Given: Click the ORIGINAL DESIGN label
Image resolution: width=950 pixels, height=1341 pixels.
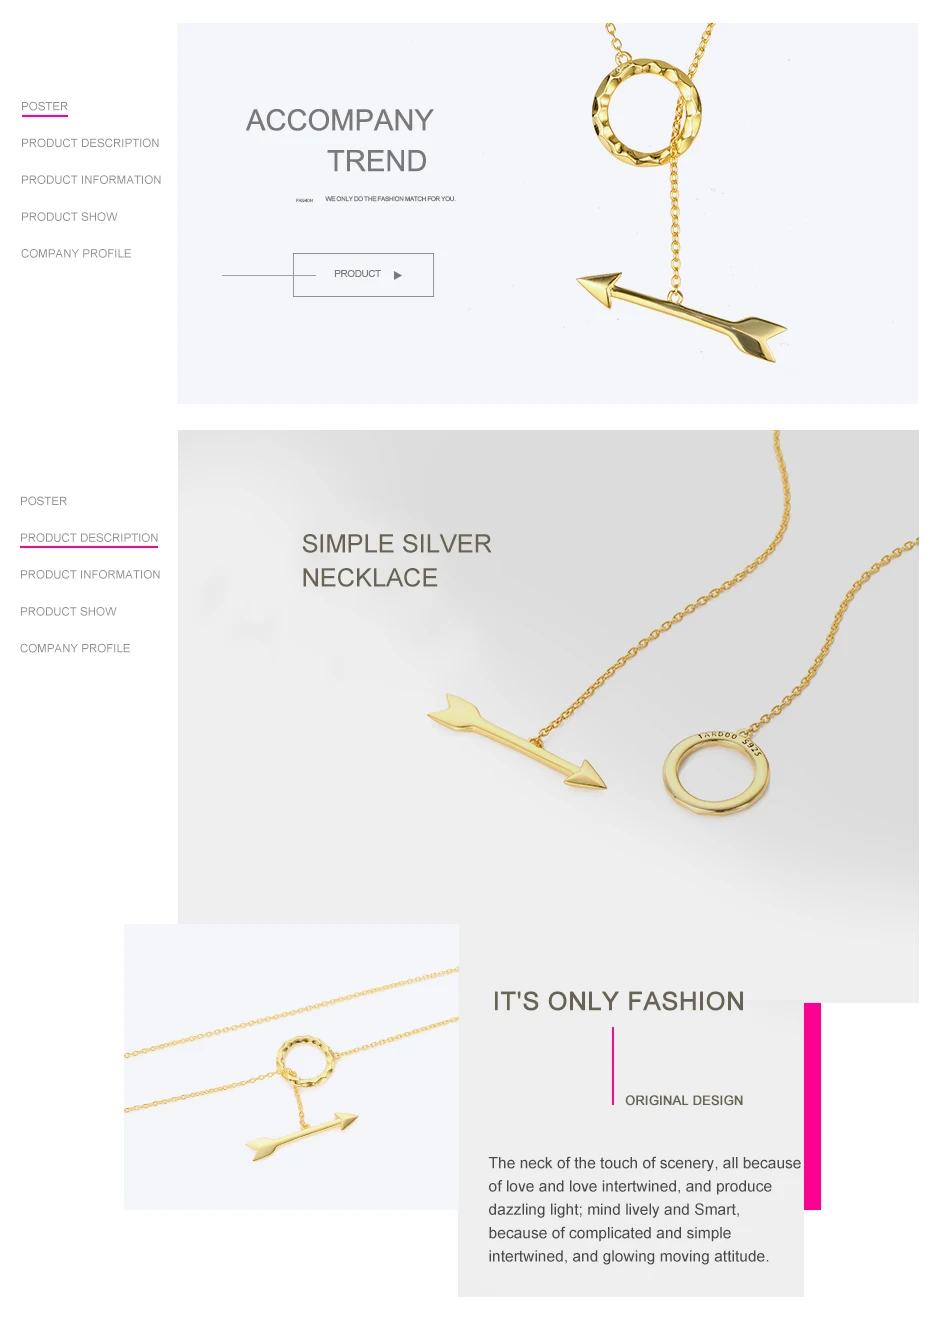Looking at the screenshot, I should (684, 1100).
